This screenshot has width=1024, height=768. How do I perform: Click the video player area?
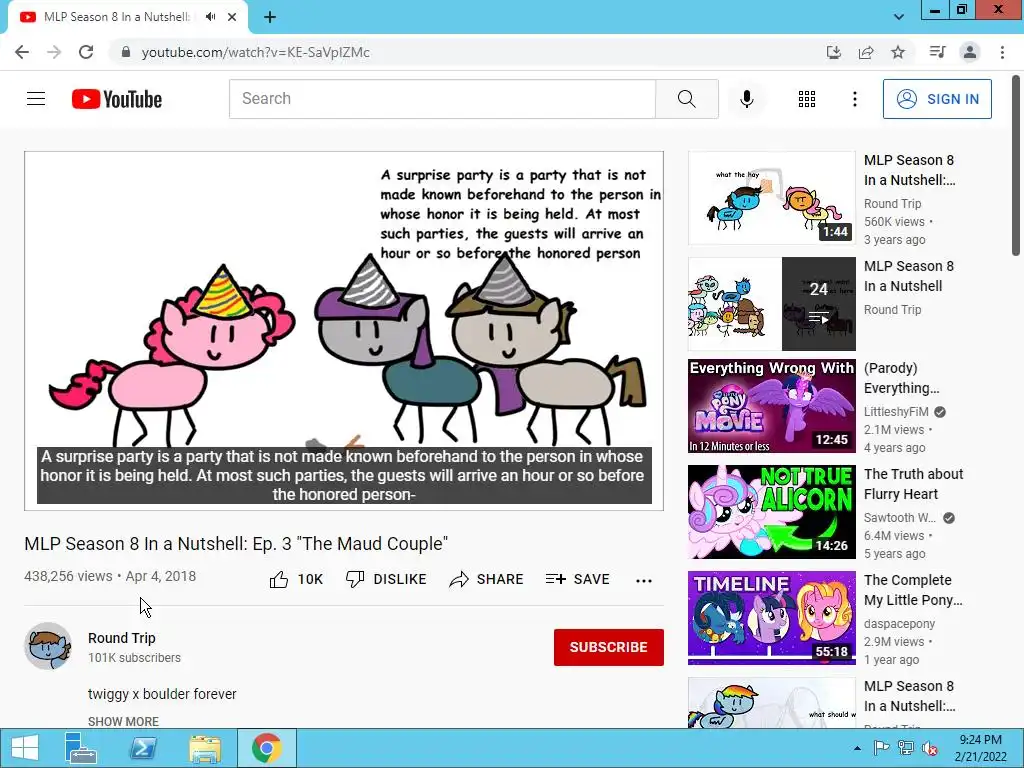coord(344,331)
